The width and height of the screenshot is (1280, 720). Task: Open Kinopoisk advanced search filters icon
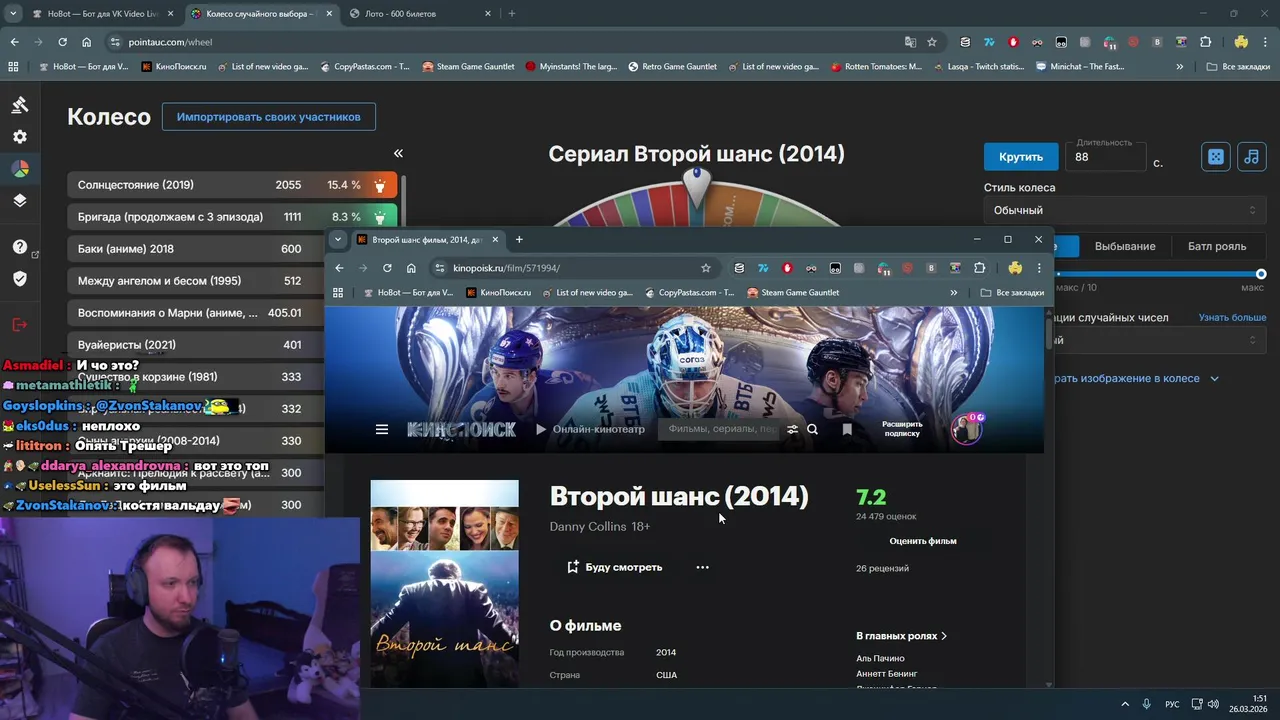click(792, 429)
